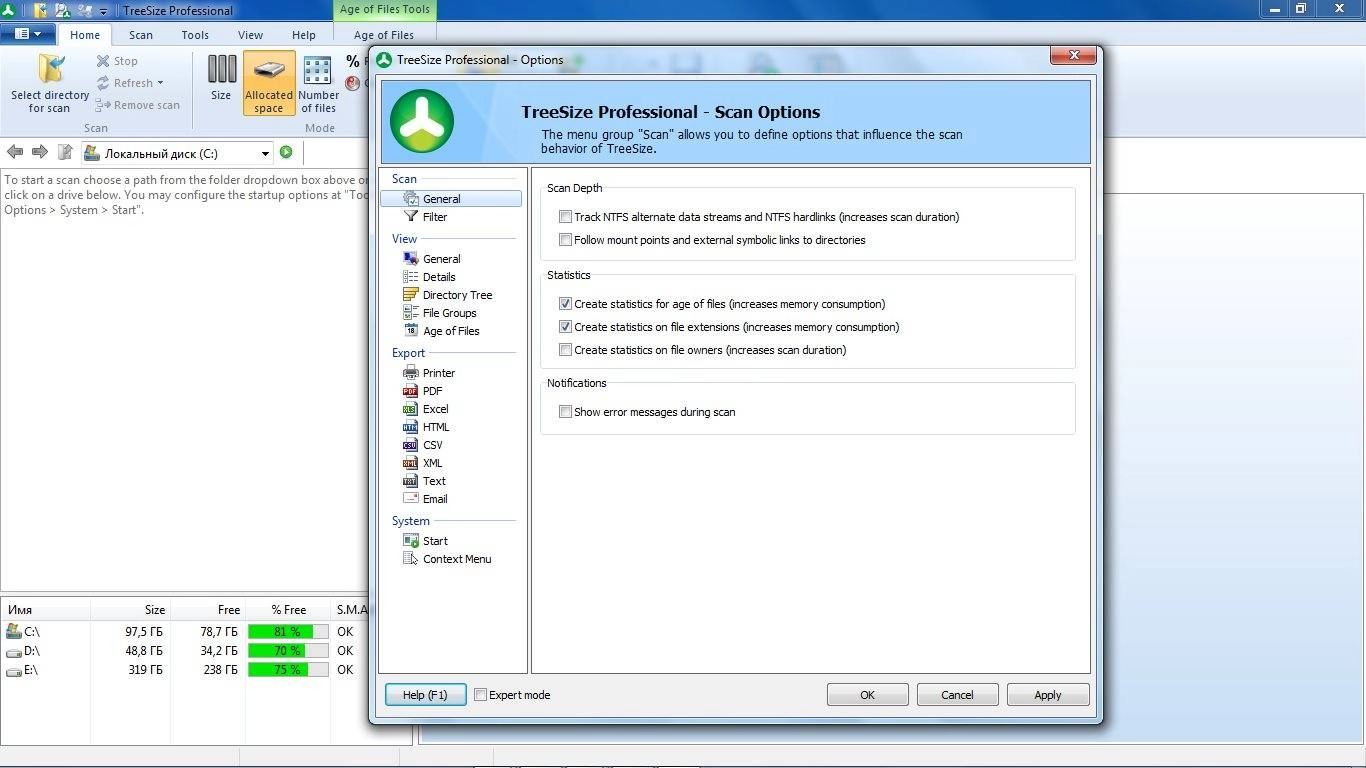Enable Follow mount points and symbolic links
1366x768 pixels.
click(565, 240)
